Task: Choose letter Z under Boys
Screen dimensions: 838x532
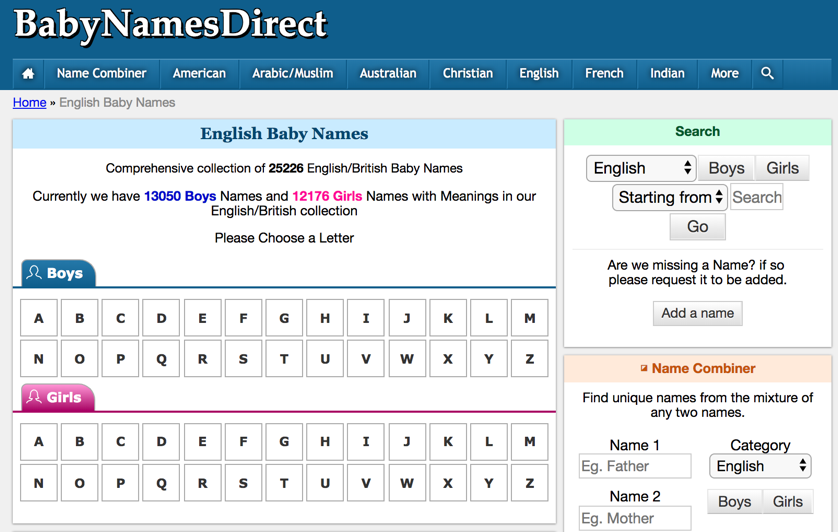Action: tap(530, 359)
